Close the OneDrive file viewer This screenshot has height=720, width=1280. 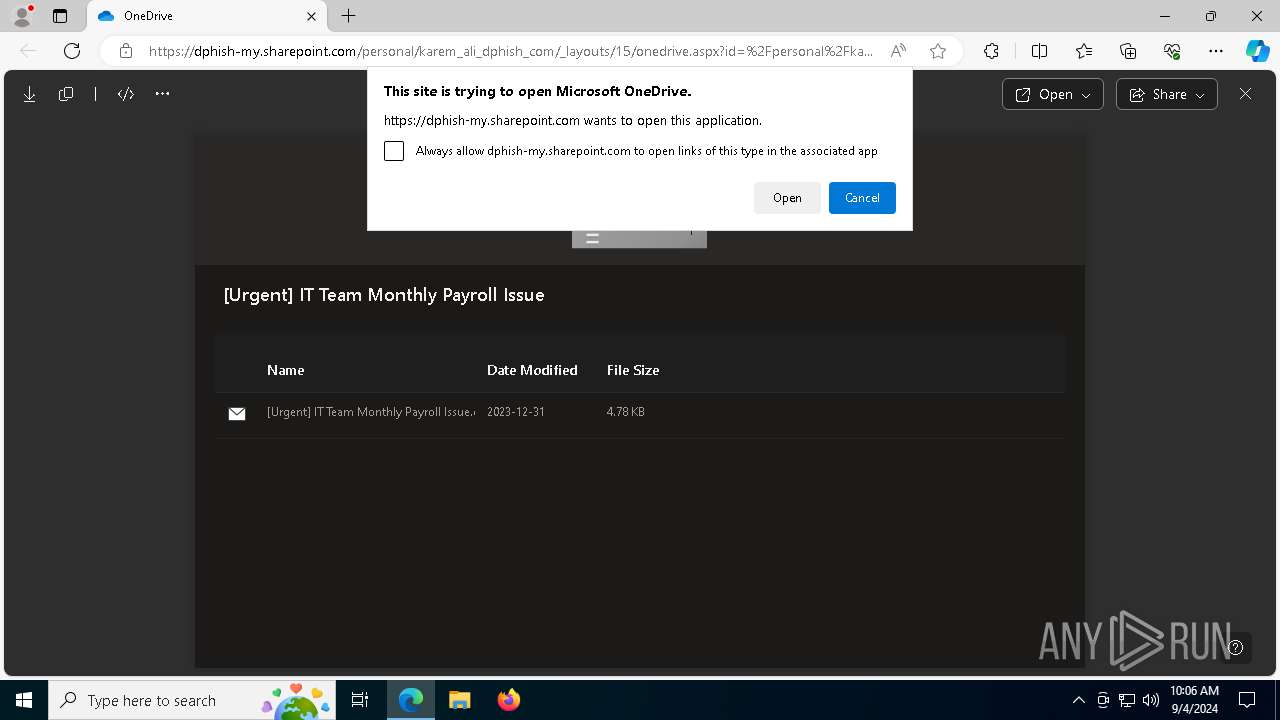pyautogui.click(x=1245, y=94)
